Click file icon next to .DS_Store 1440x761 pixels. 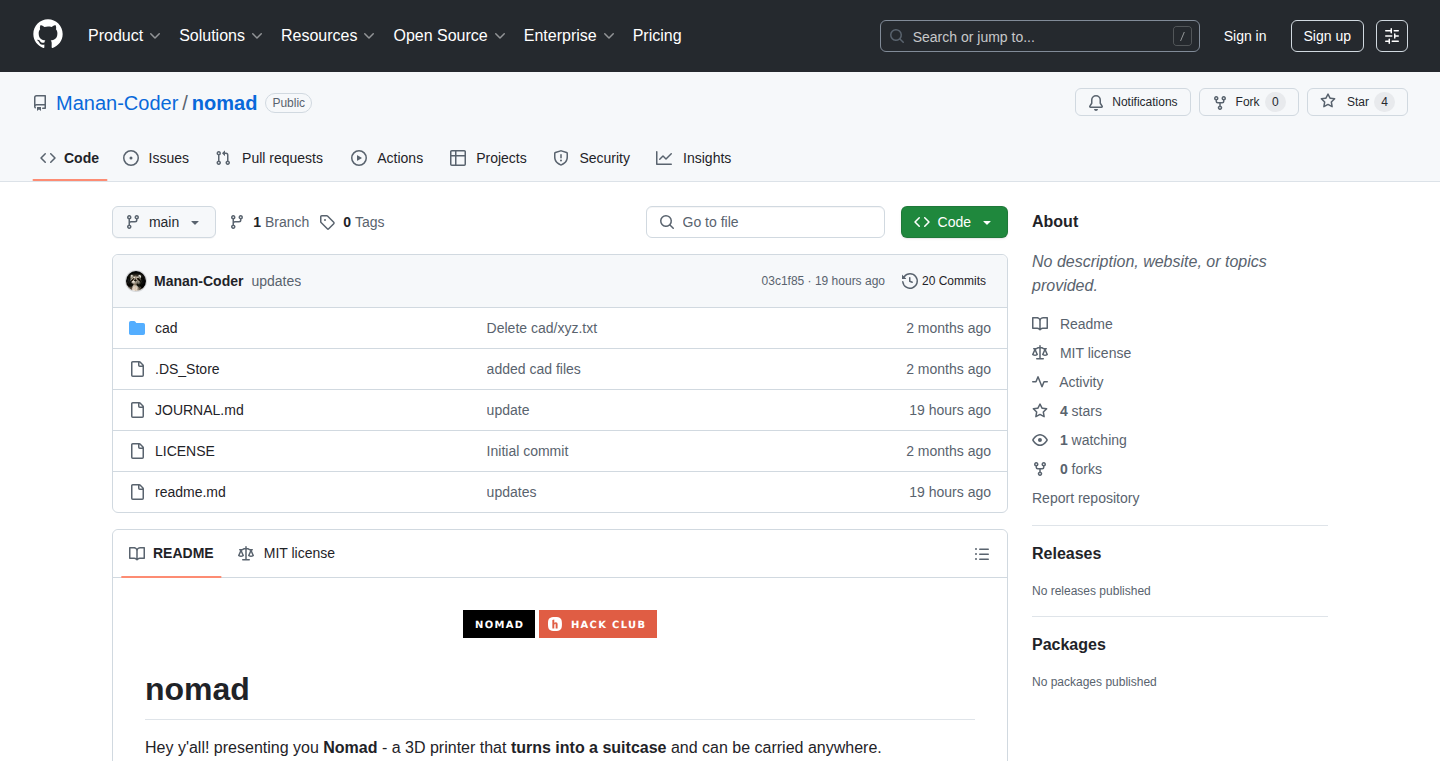coord(137,369)
